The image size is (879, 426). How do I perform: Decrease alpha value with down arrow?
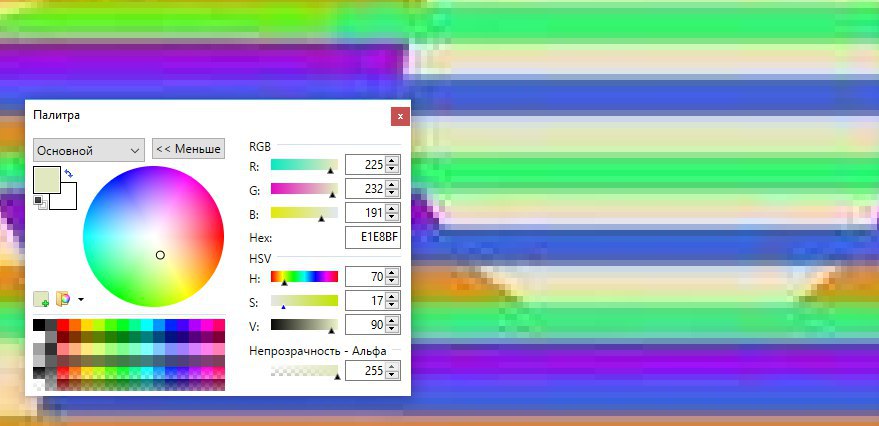tap(392, 376)
